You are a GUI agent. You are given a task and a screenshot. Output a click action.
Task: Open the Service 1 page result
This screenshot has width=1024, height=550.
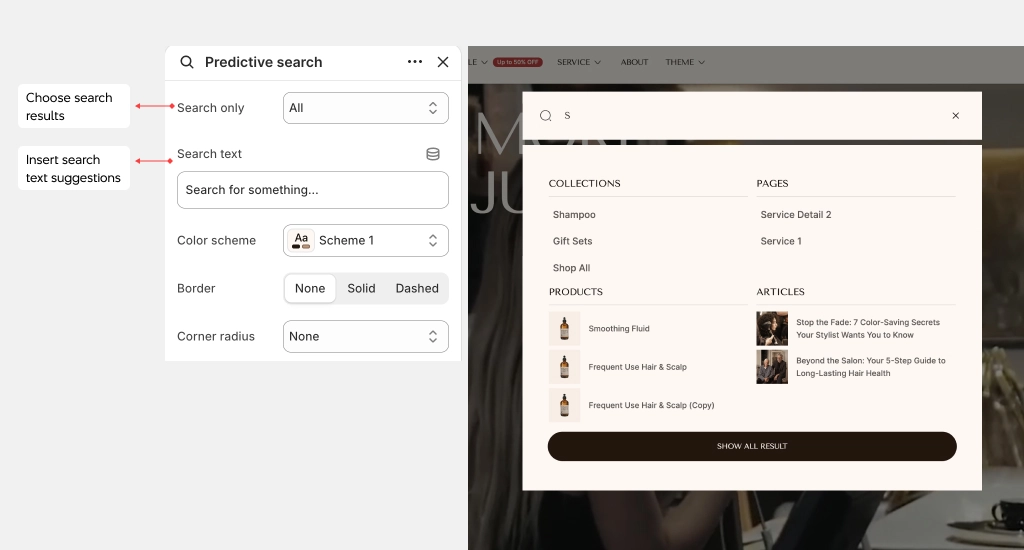click(781, 241)
